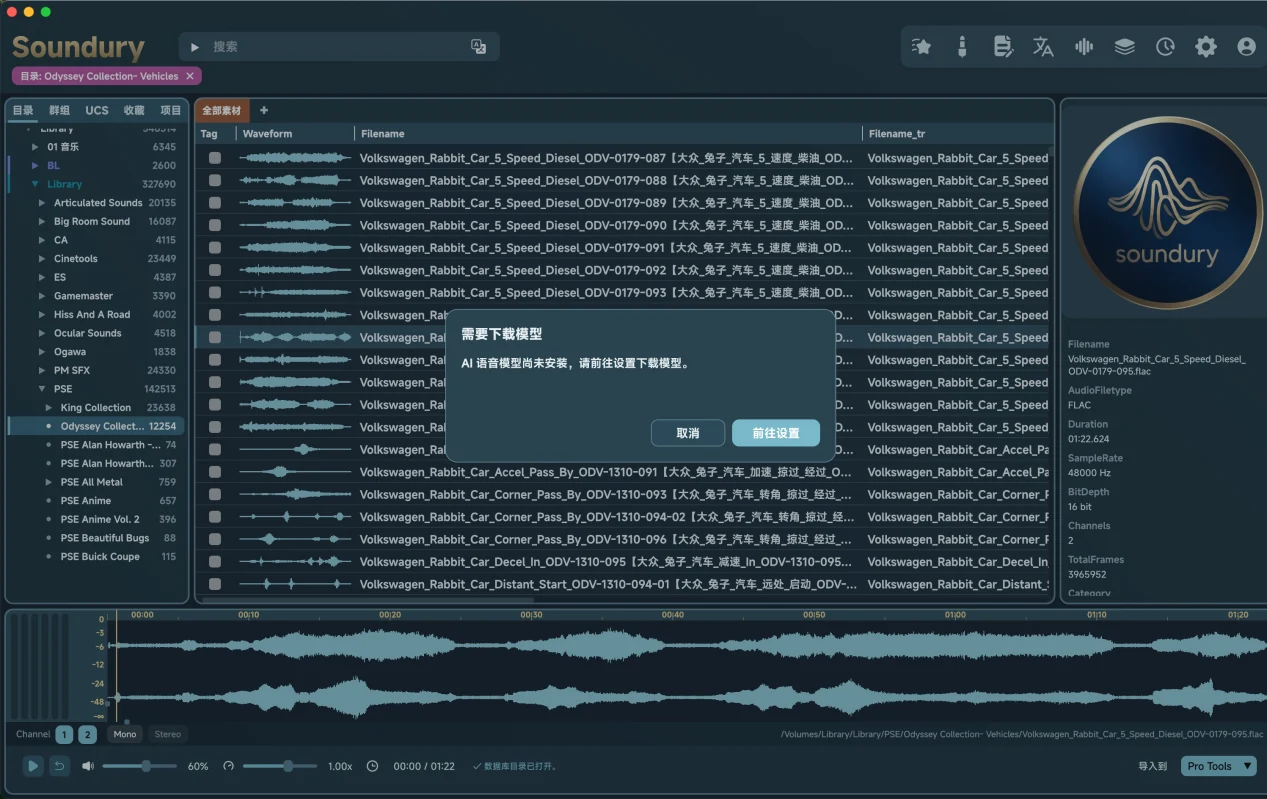This screenshot has width=1267, height=799.
Task: Tick the tag checkbox for Decel_In ODV-1310-095
Action: click(214, 562)
